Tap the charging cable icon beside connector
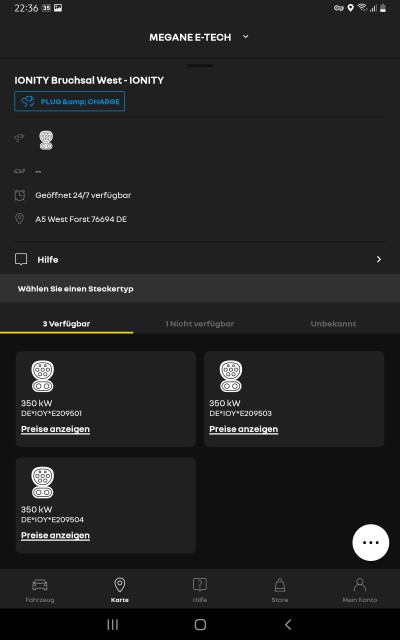 [19, 138]
